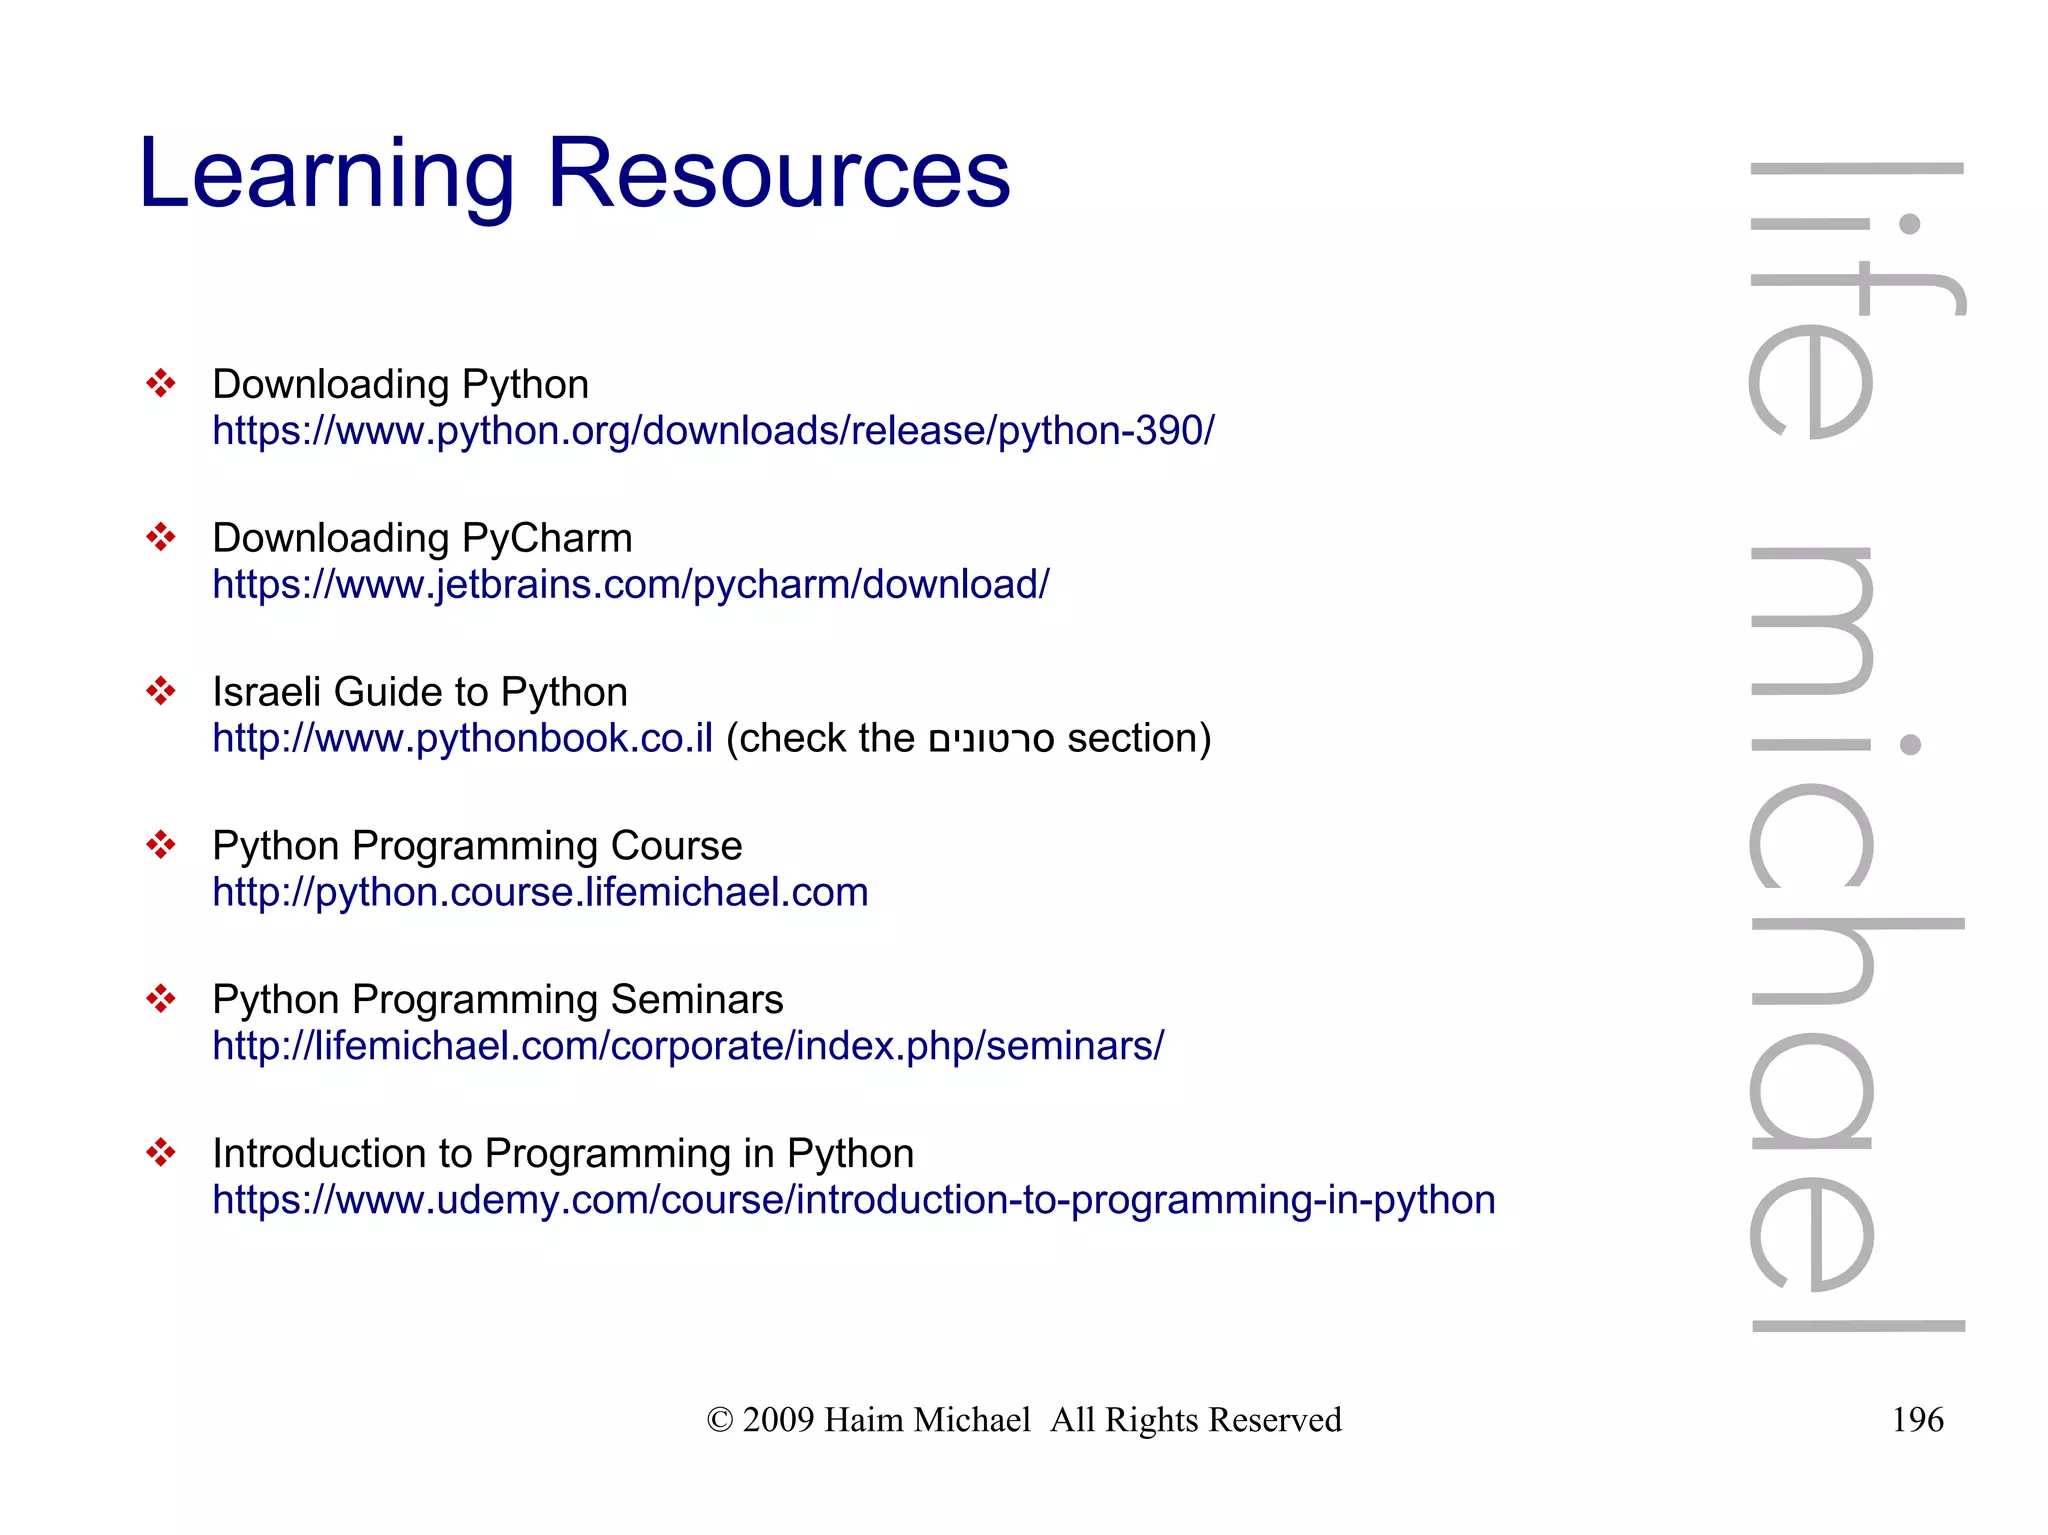Visit the pythonbook.co.il link
The image size is (2048, 1535).
462,739
